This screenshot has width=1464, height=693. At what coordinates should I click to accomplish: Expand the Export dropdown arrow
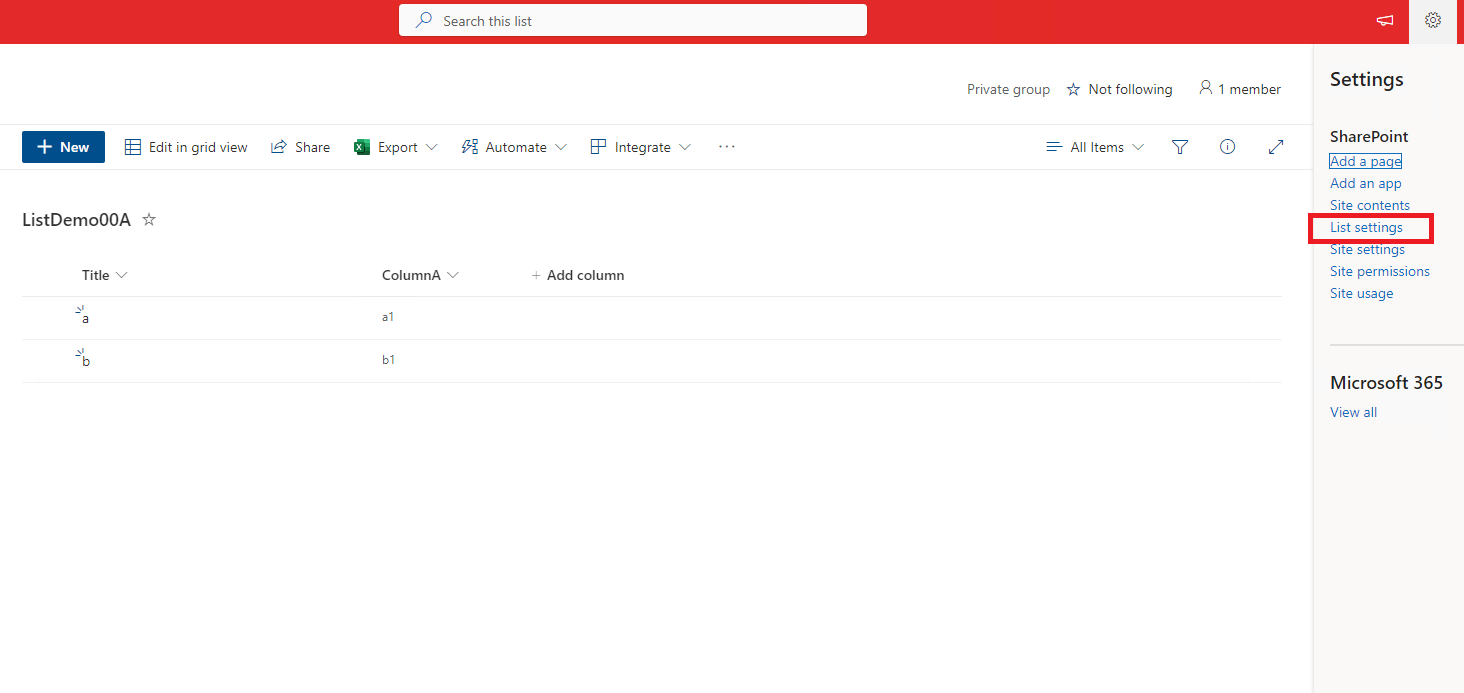pyautogui.click(x=431, y=147)
